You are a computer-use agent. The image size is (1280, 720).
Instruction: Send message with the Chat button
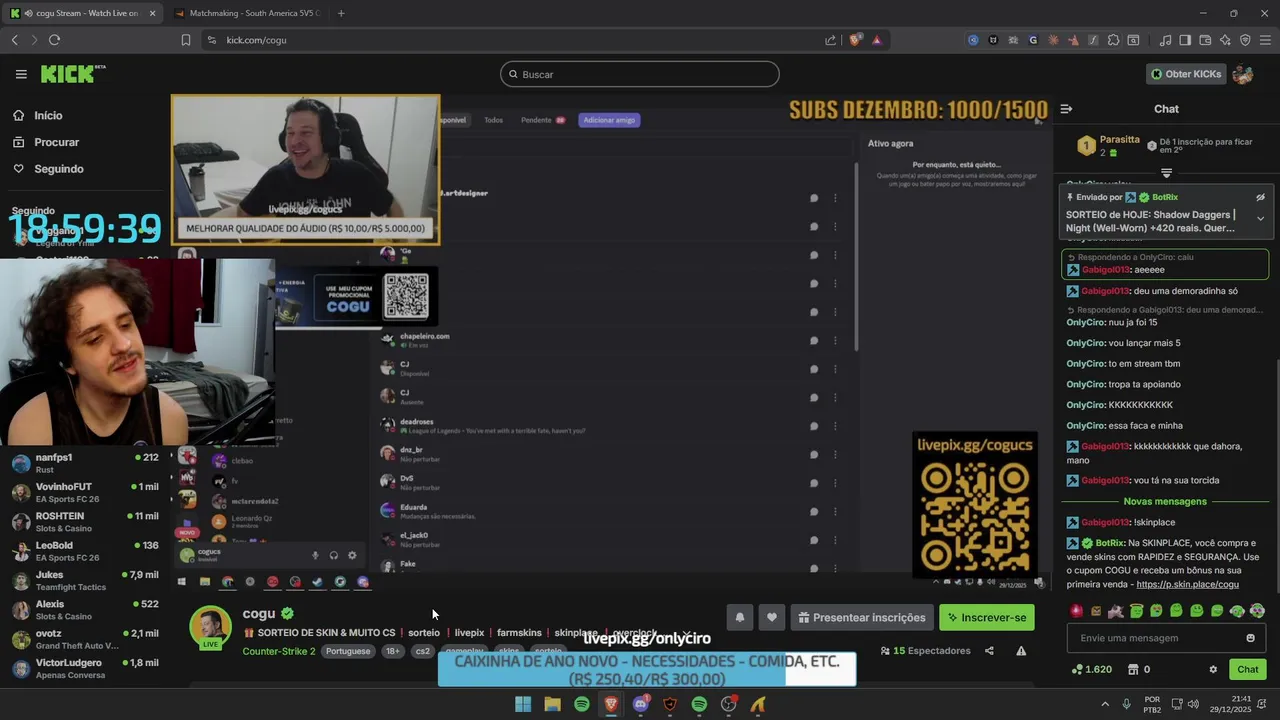click(1248, 669)
